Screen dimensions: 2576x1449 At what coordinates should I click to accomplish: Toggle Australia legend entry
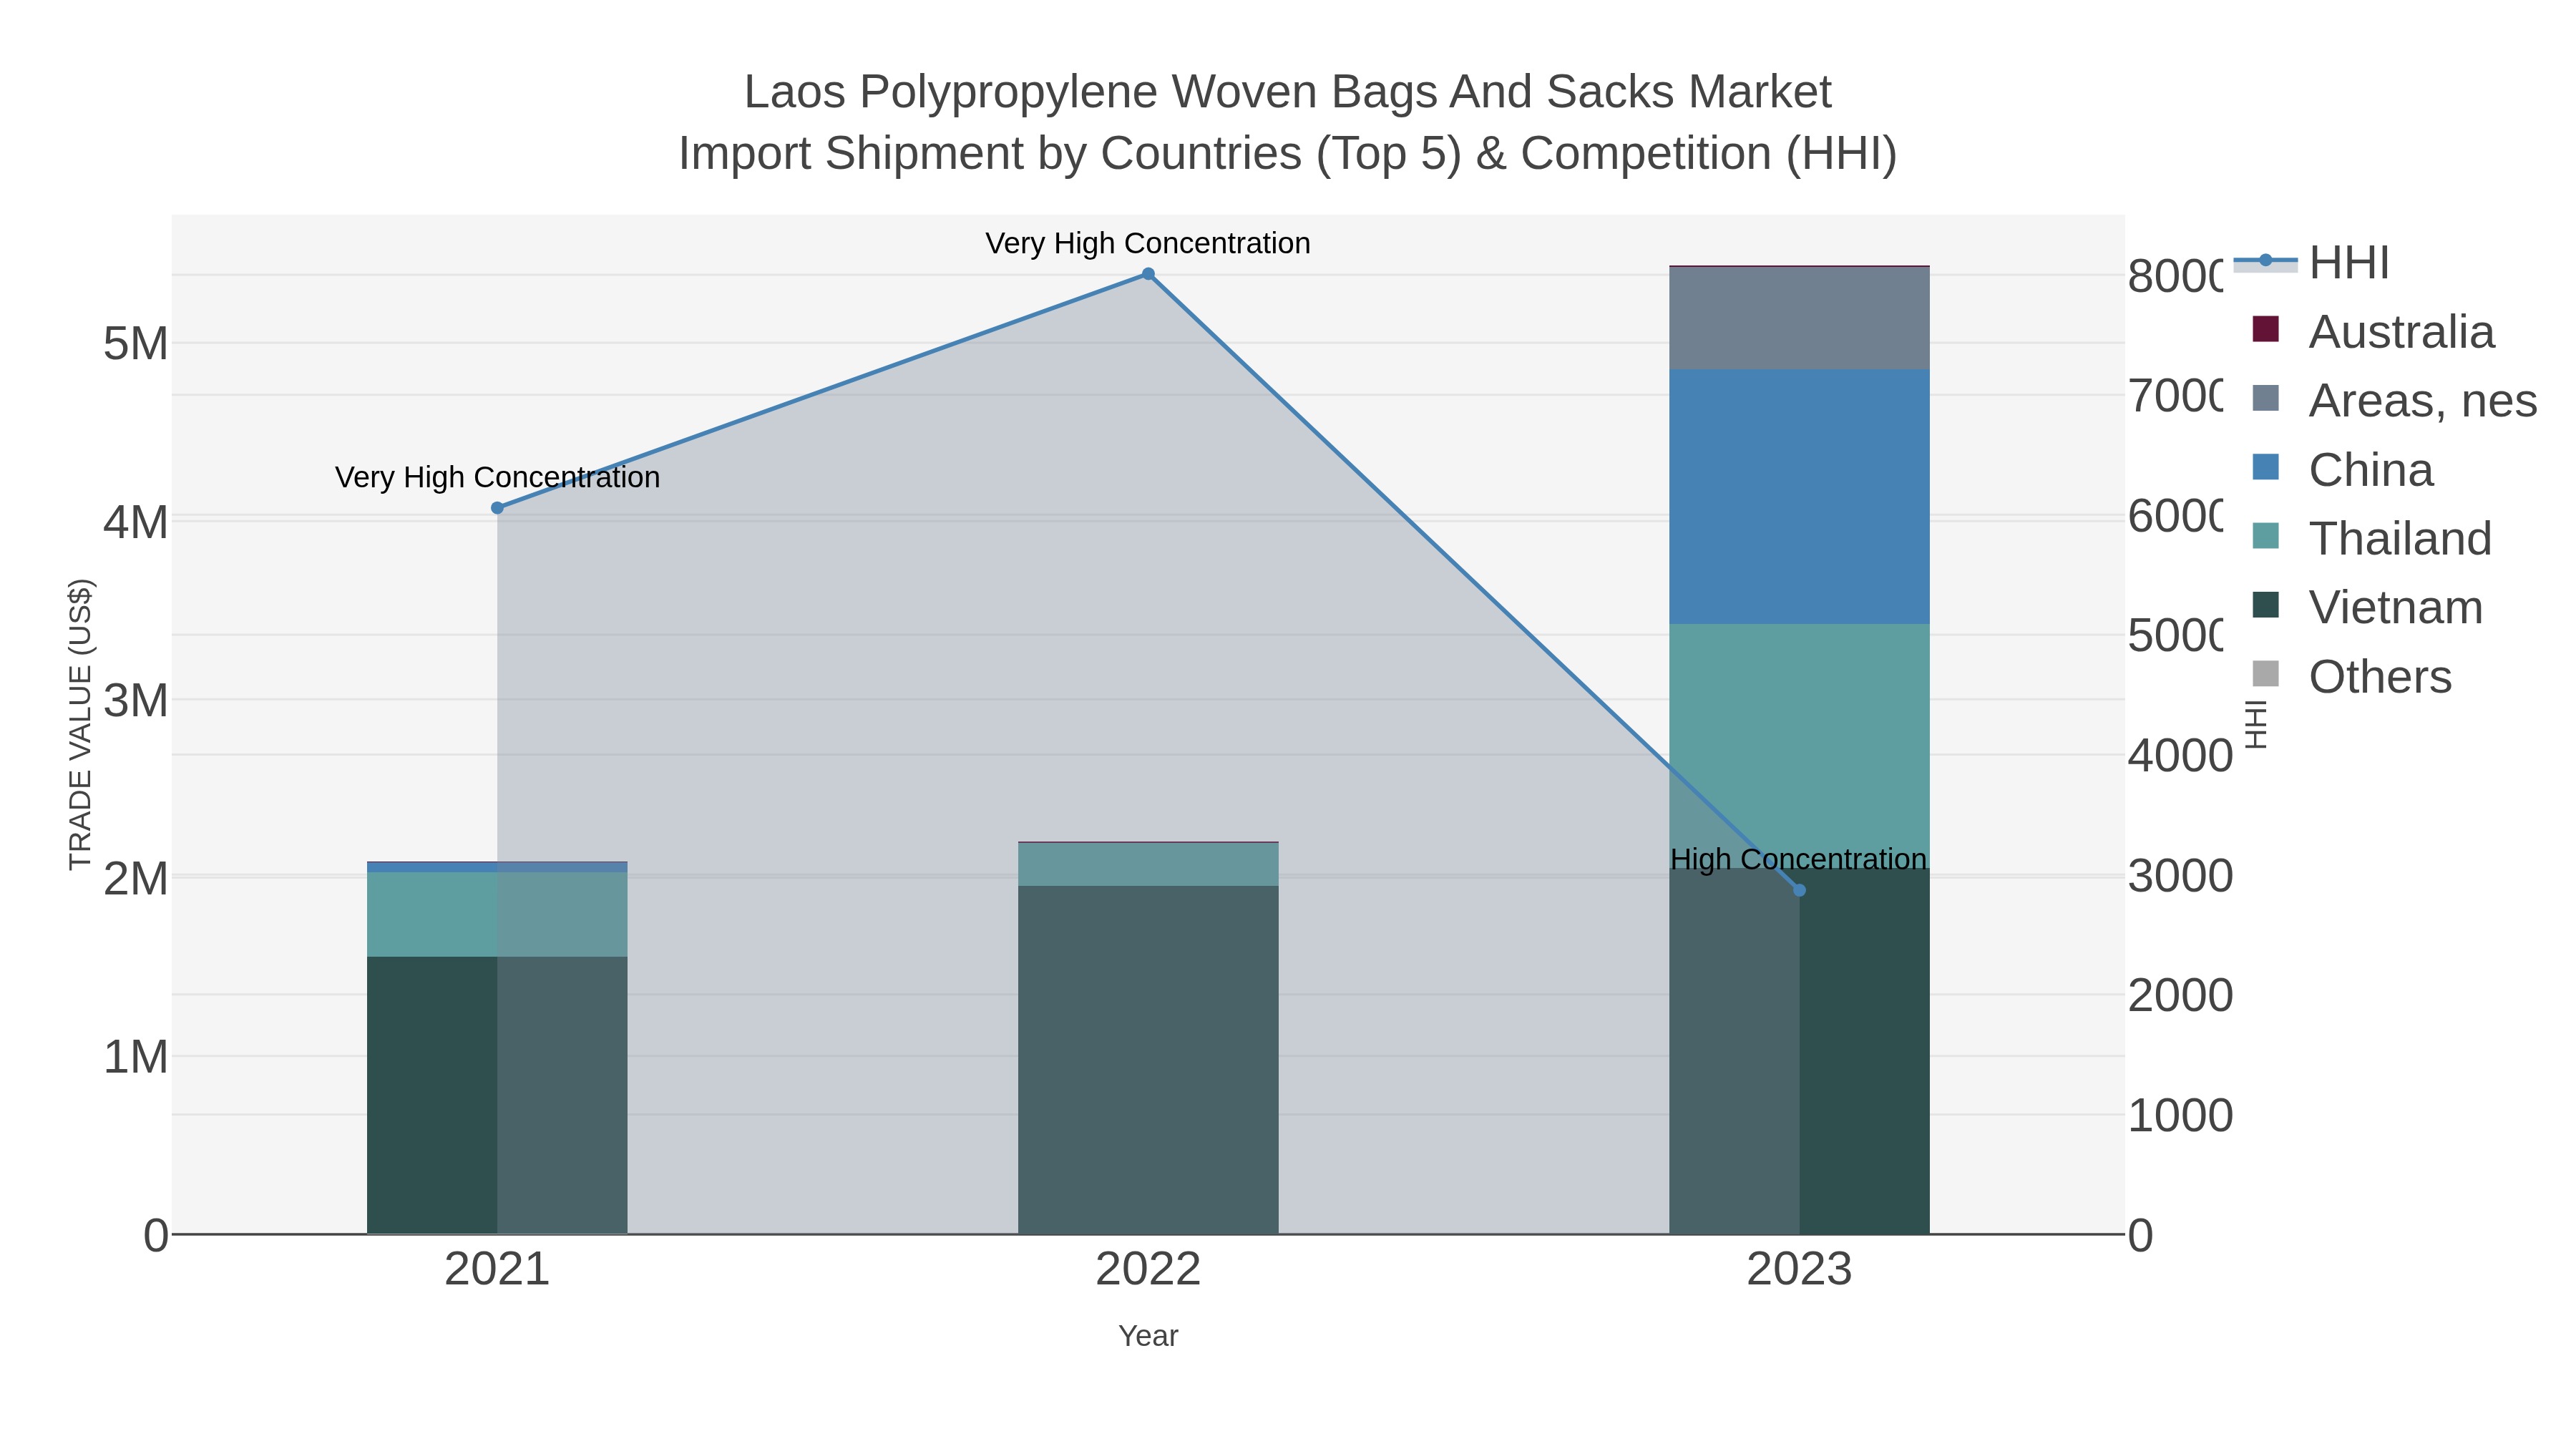point(2373,331)
